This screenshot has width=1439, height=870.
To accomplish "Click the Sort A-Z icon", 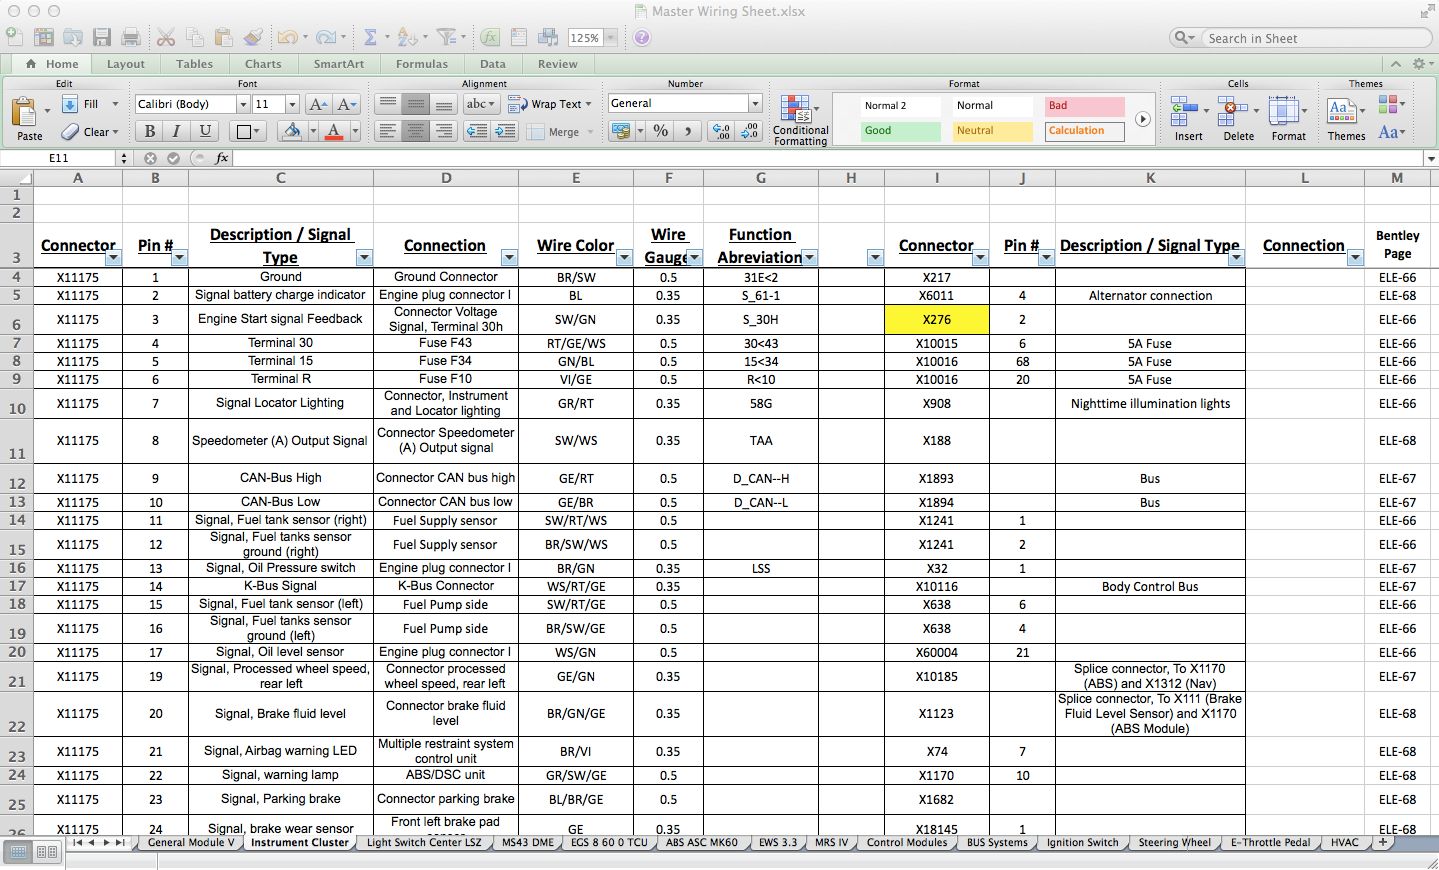I will pyautogui.click(x=406, y=37).
